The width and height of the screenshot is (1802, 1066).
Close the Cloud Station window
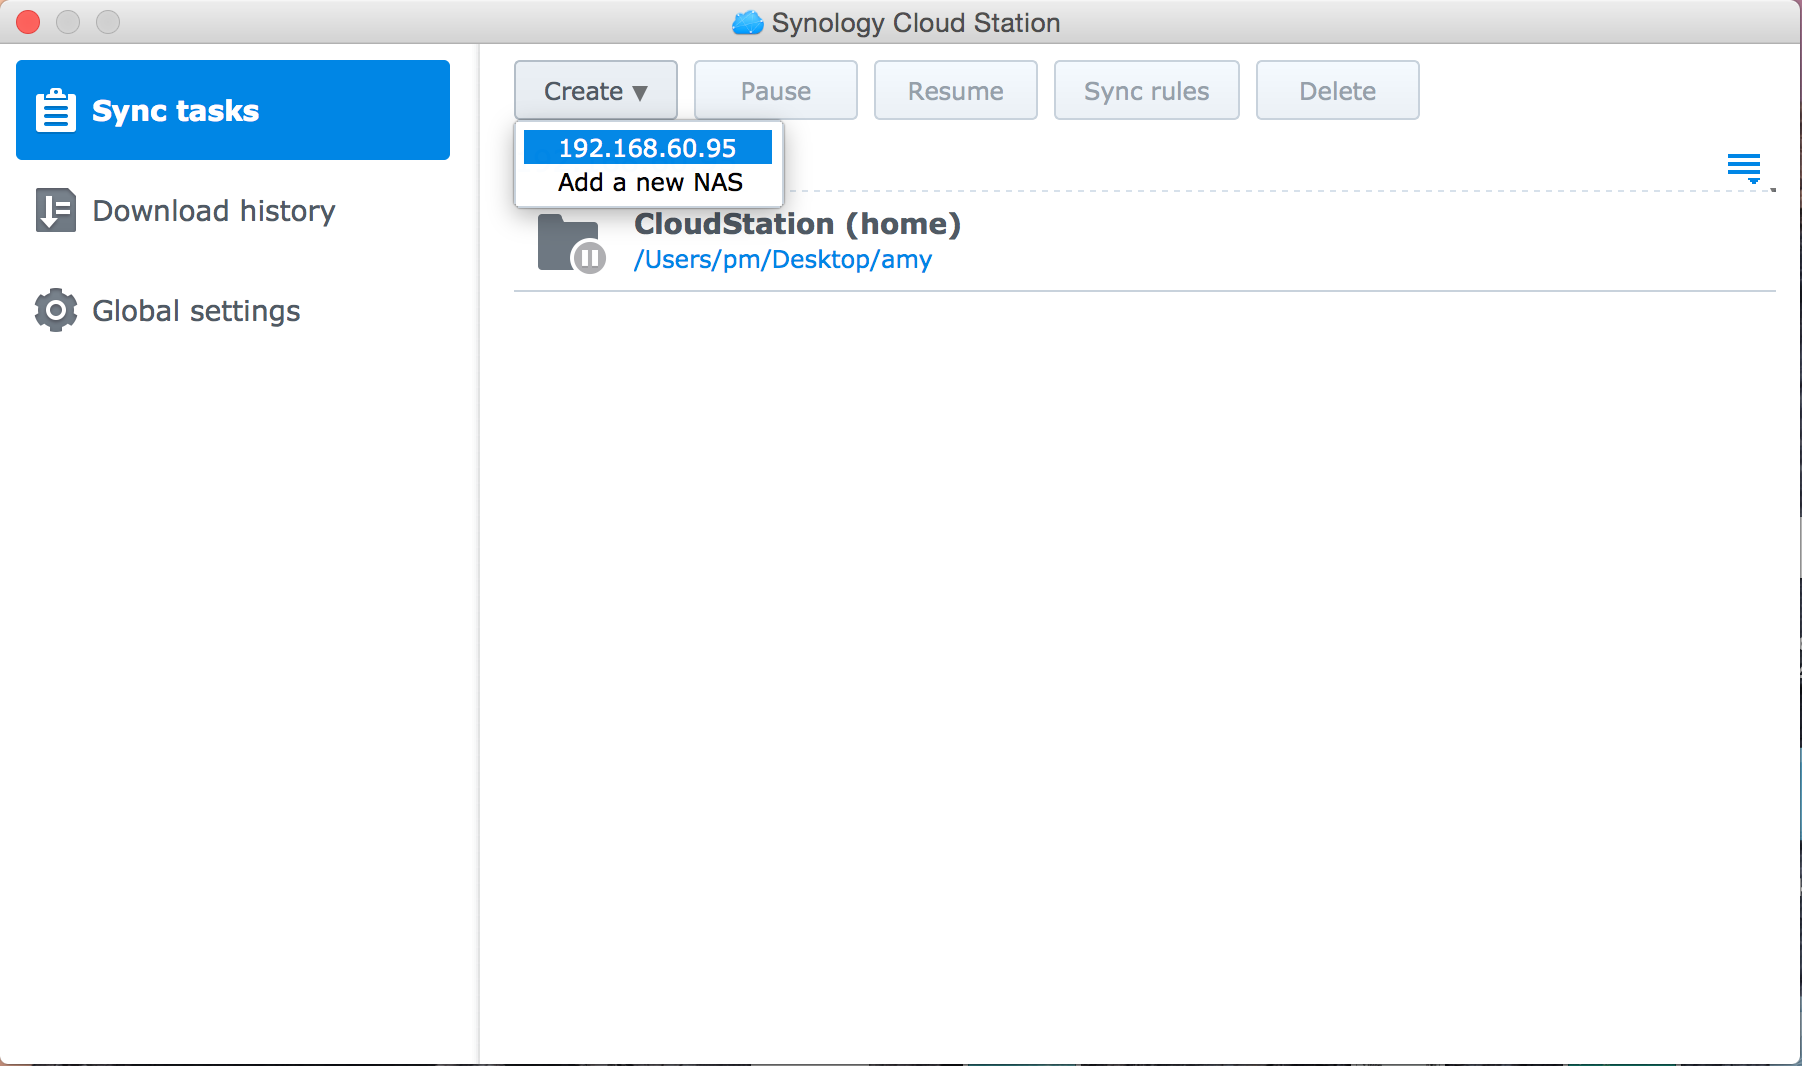29,21
